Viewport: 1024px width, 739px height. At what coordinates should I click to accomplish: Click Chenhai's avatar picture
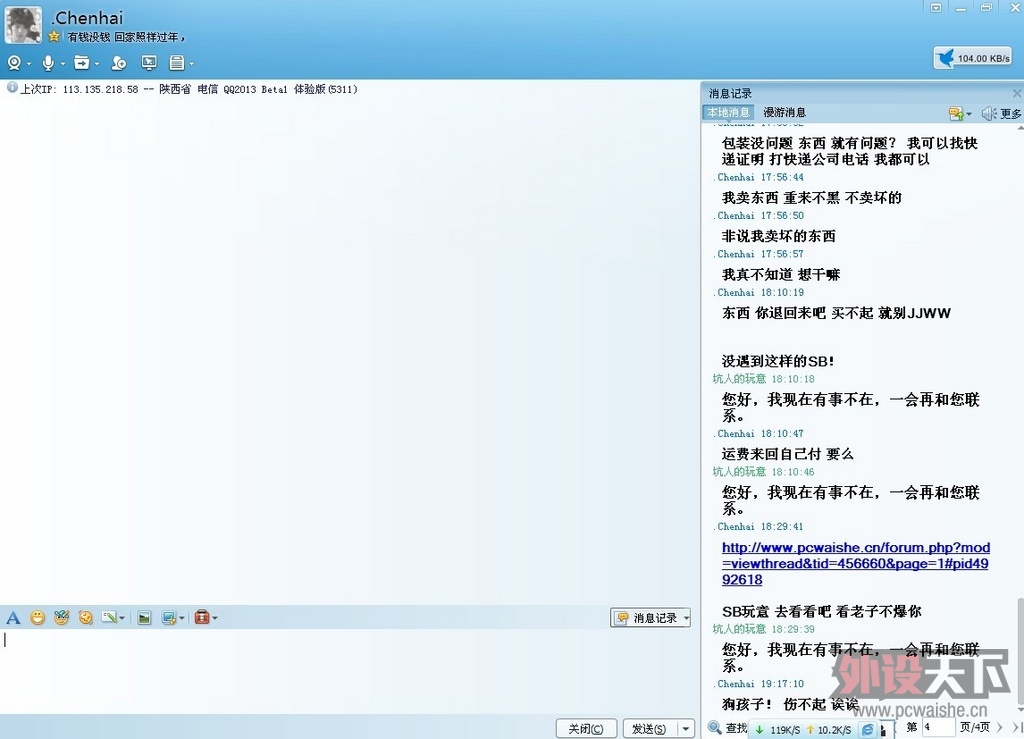pos(23,25)
